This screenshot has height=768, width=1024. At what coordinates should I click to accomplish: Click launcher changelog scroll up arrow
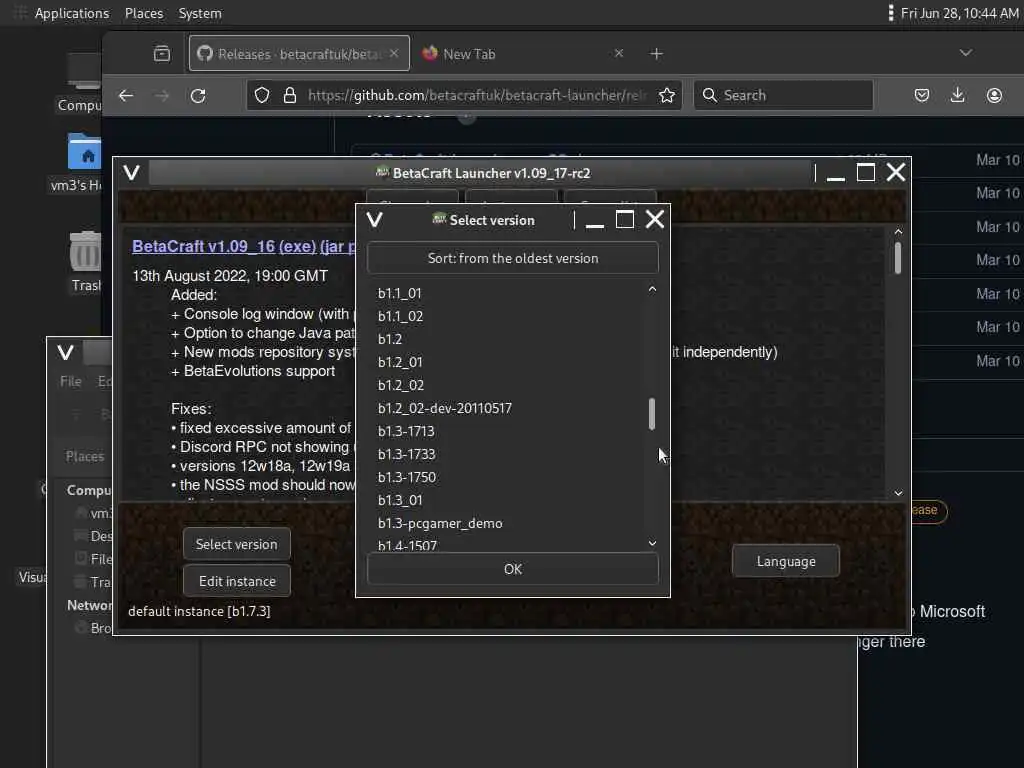(898, 231)
